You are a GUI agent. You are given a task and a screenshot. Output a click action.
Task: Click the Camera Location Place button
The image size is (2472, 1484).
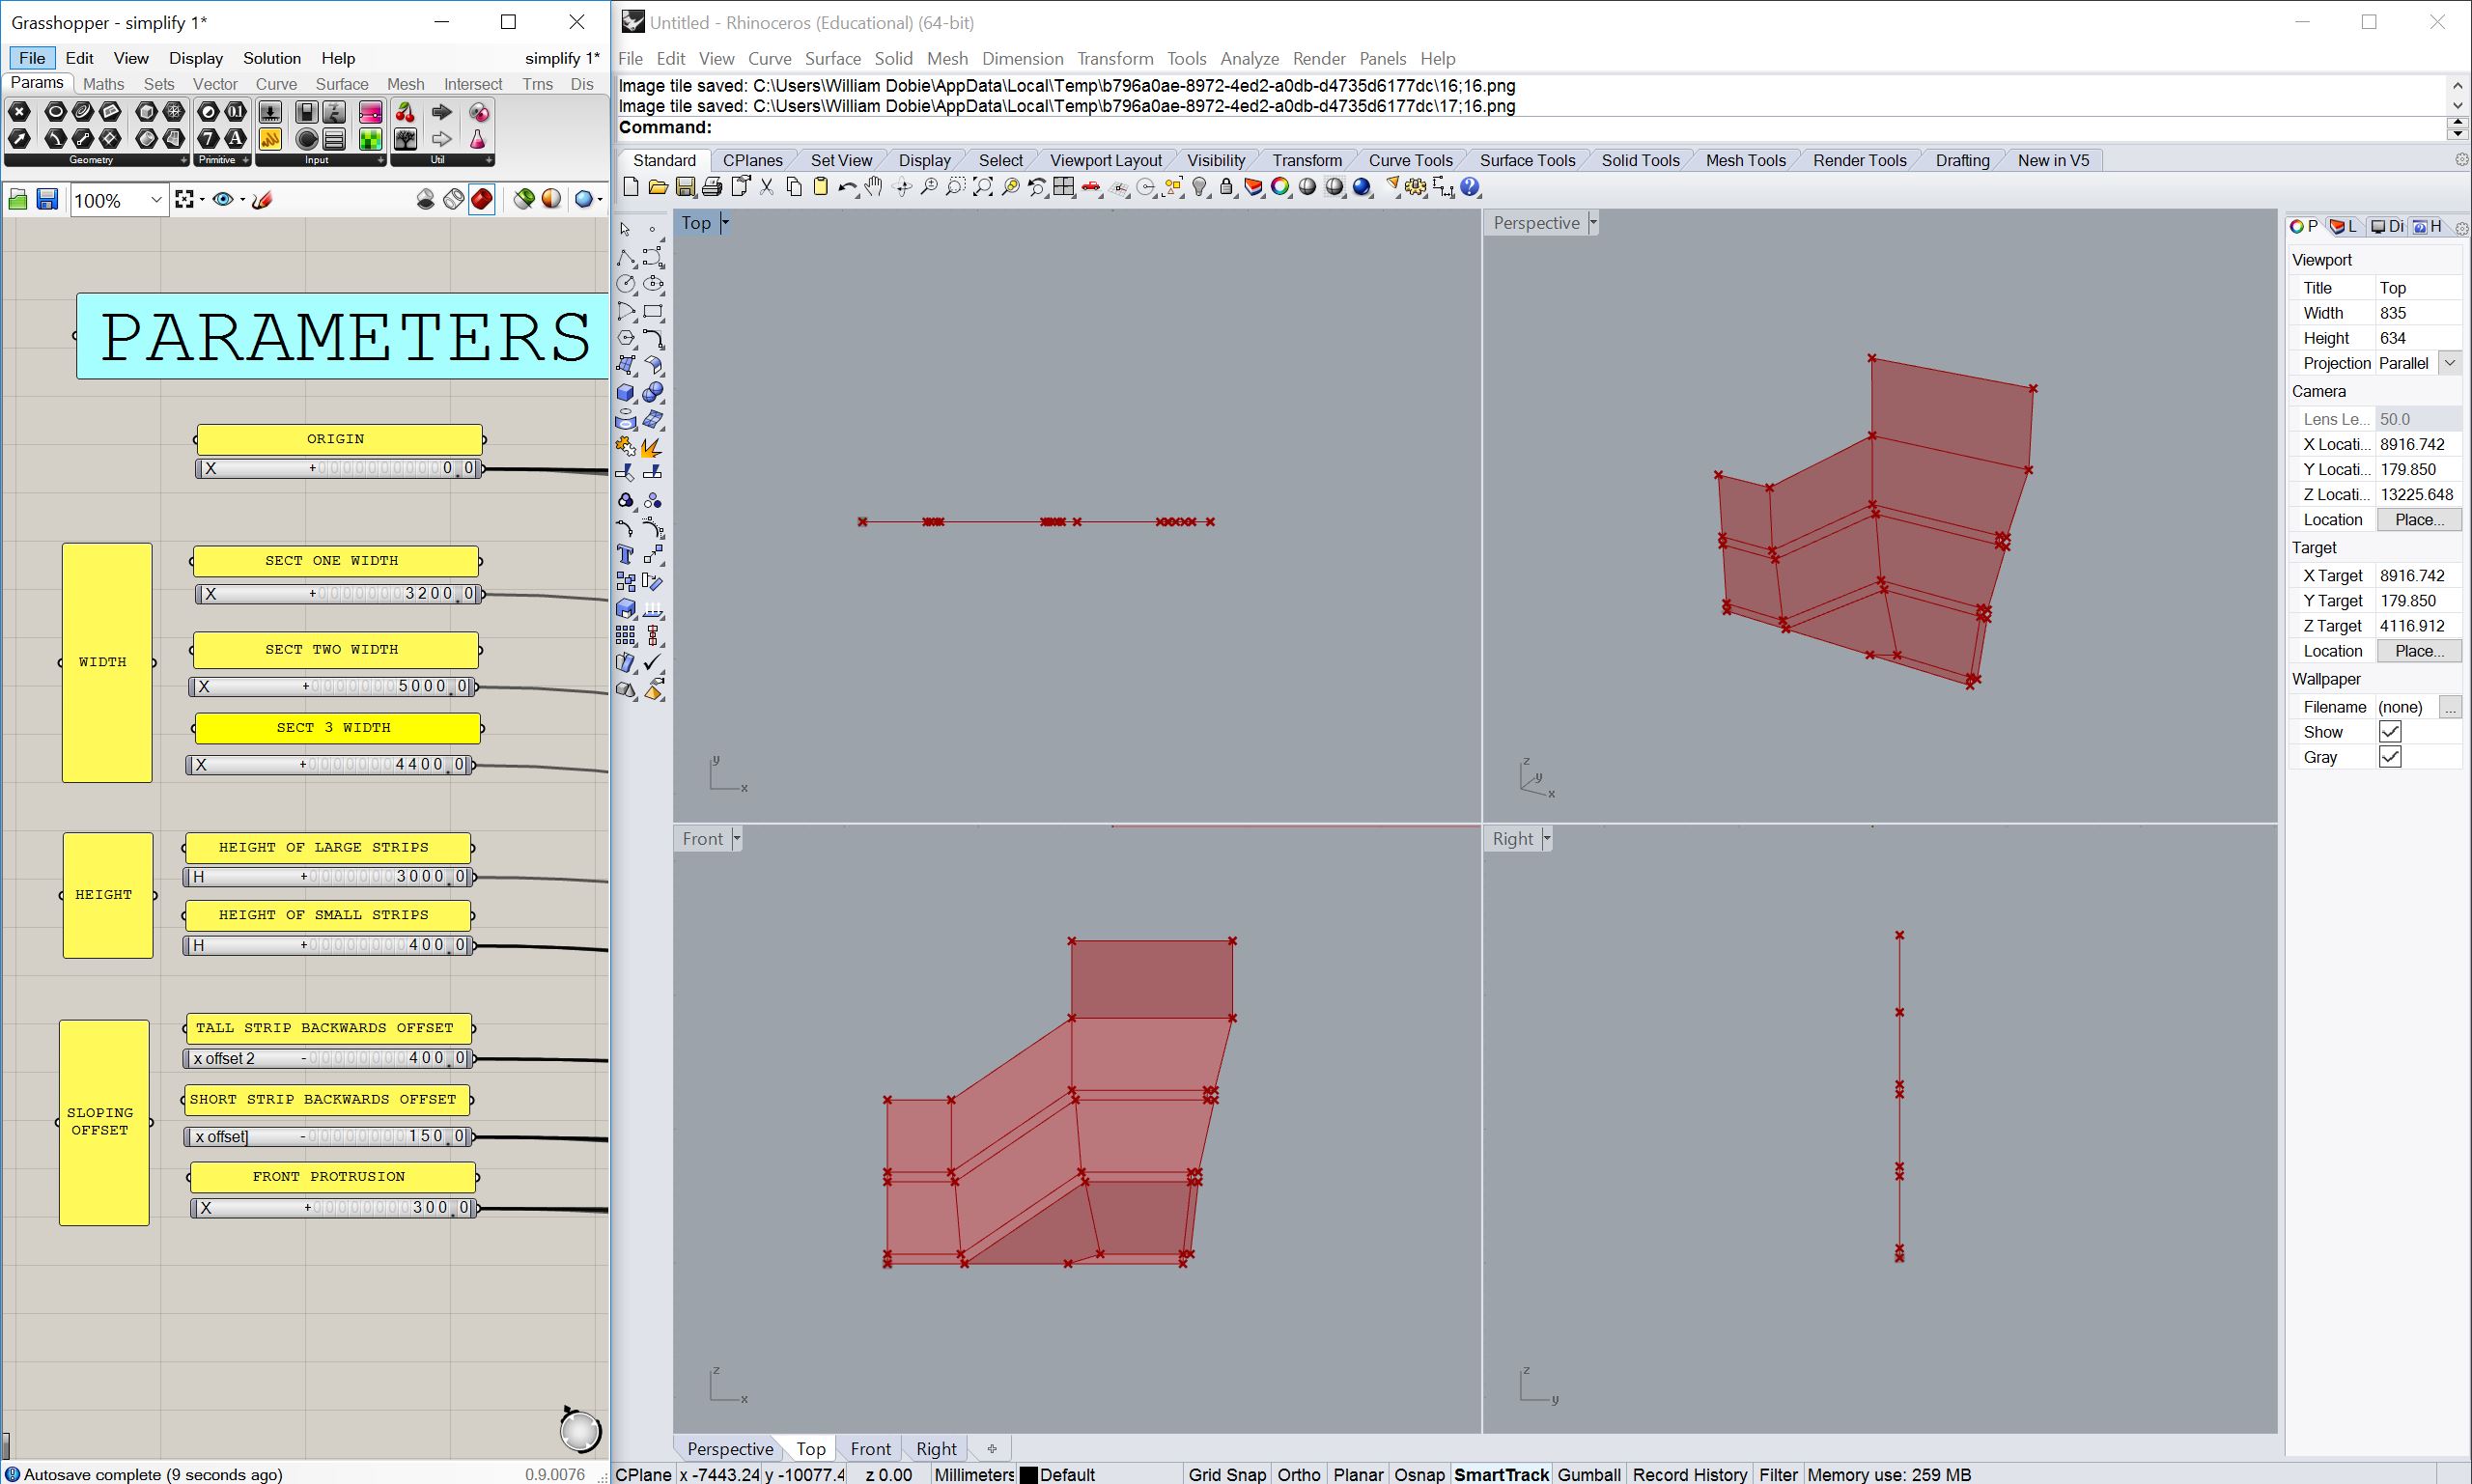(2418, 519)
